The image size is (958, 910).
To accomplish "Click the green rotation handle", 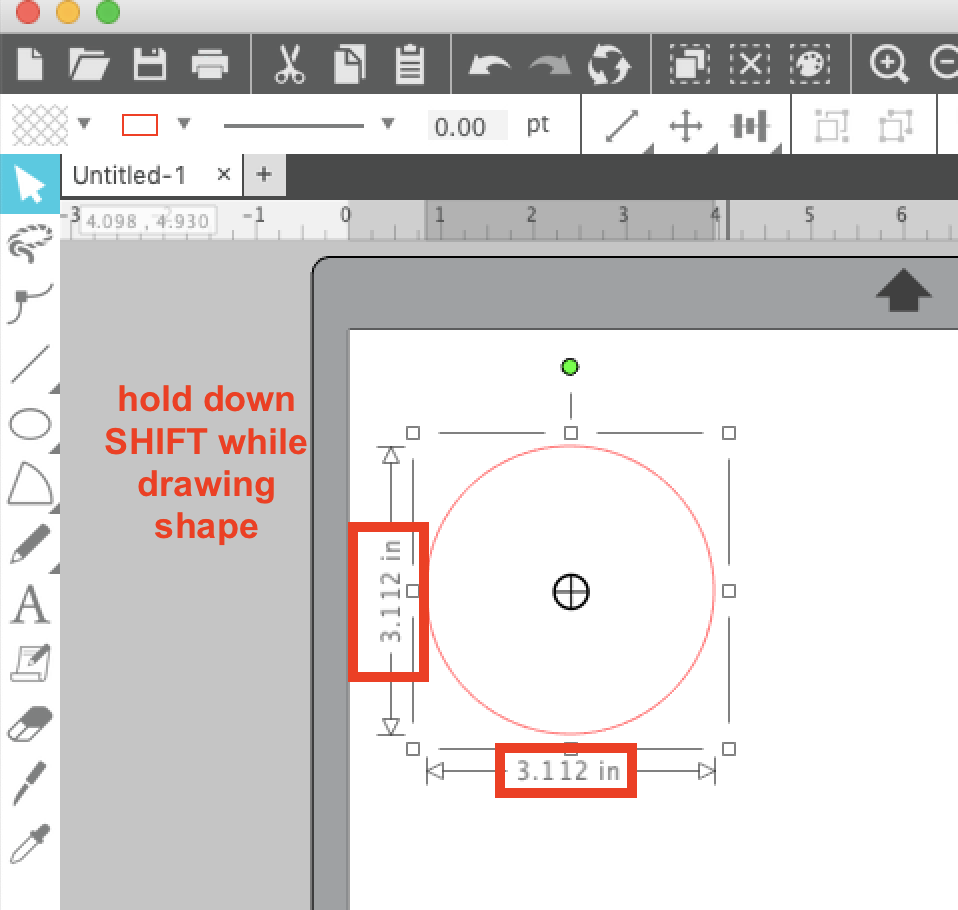I will (x=570, y=367).
